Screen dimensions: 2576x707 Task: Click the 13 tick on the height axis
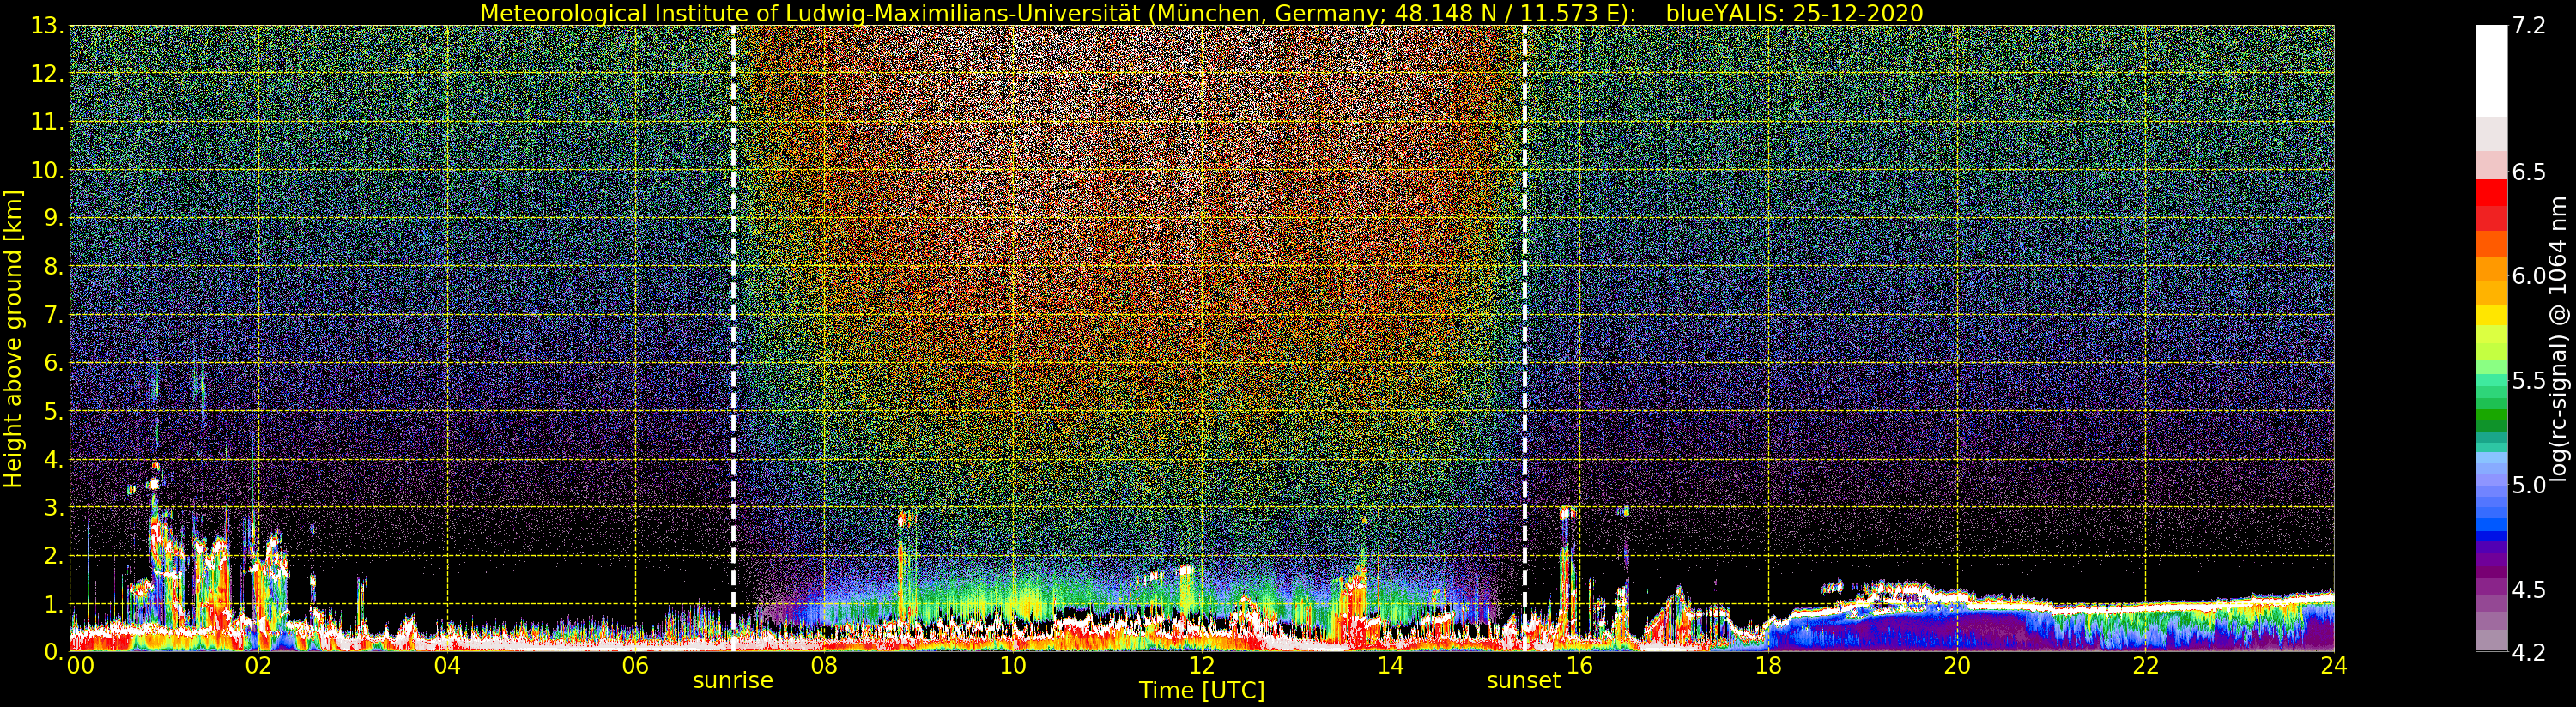coord(46,26)
